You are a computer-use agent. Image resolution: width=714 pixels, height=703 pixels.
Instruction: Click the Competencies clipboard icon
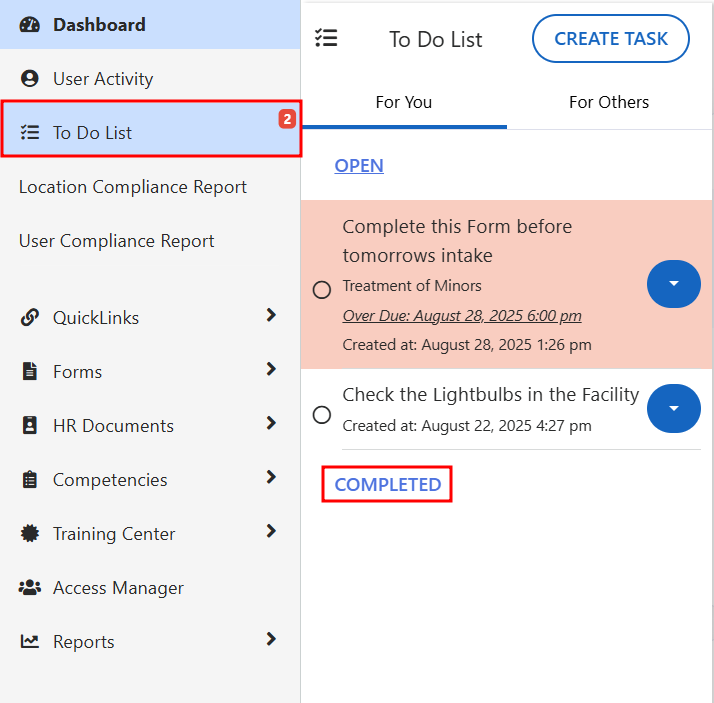click(x=30, y=480)
